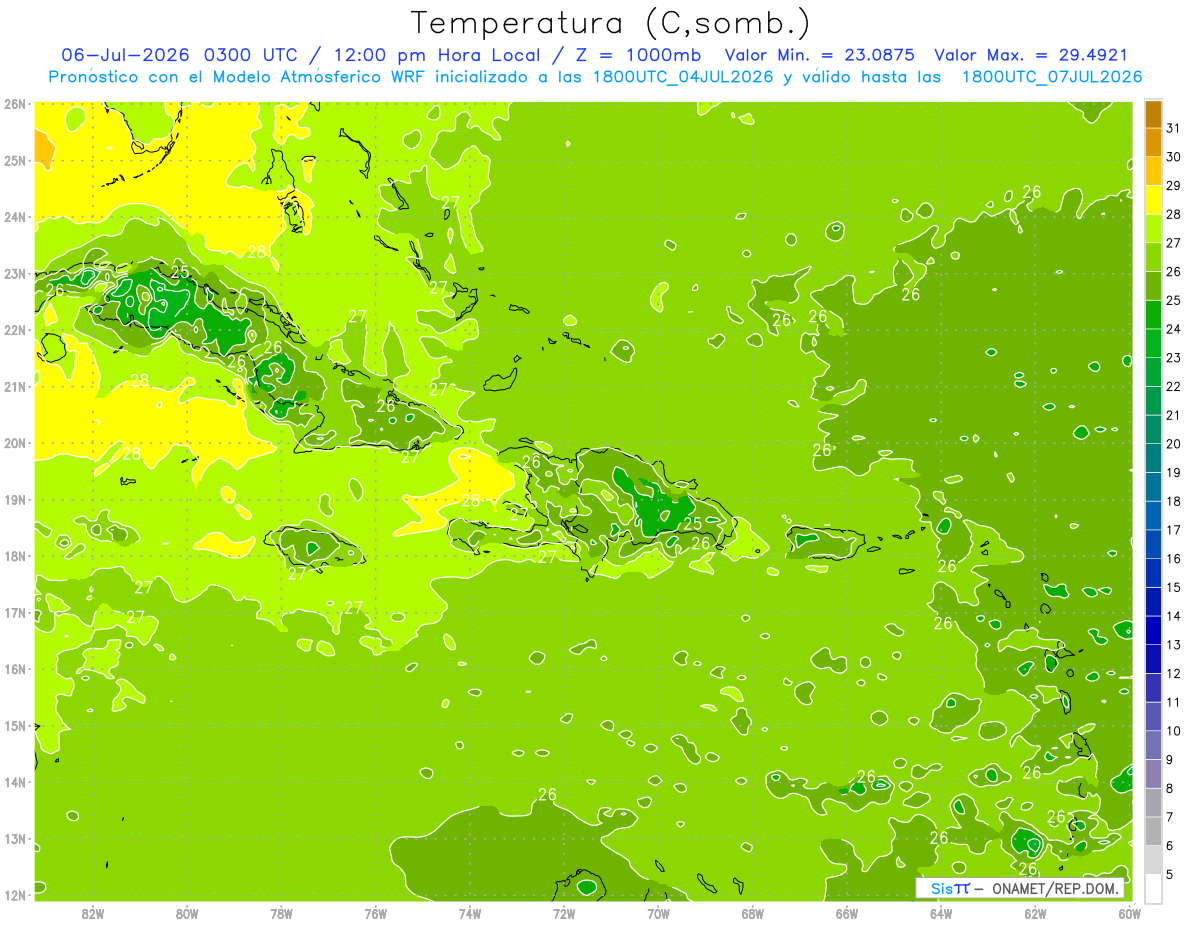Click the '68W' longitude axis label
This screenshot has height=927, width=1200.
[x=753, y=913]
